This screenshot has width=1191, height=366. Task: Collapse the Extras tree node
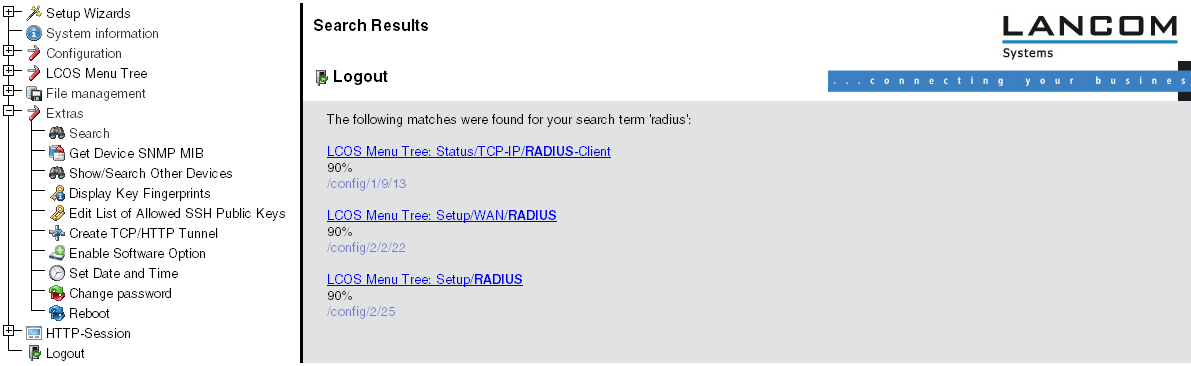8,111
